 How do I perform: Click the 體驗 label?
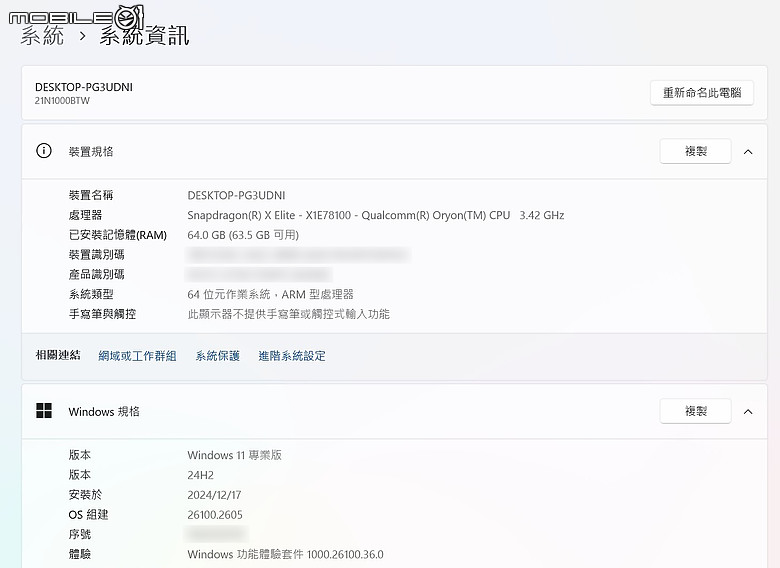coord(80,554)
